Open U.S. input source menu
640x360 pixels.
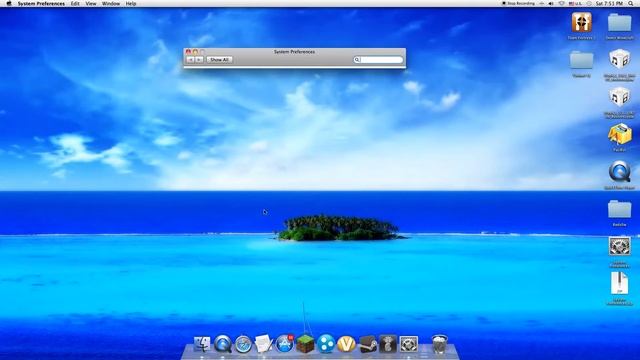(x=576, y=3)
